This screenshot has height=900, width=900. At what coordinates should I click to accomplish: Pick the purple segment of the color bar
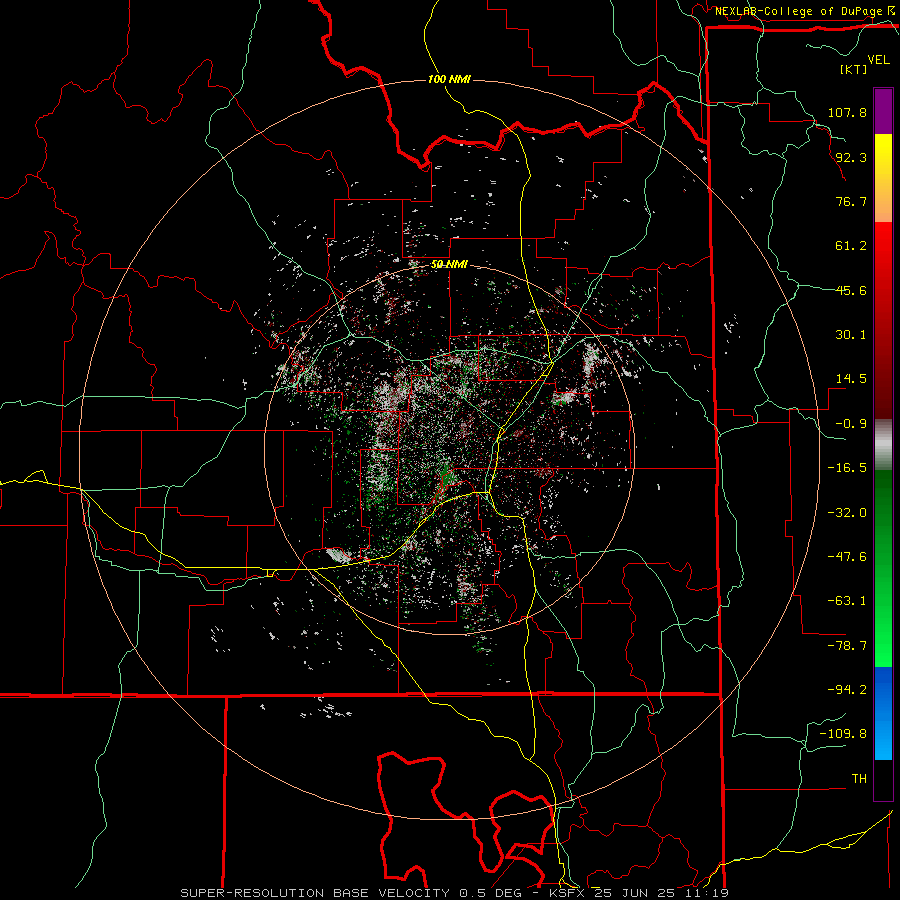pos(883,111)
